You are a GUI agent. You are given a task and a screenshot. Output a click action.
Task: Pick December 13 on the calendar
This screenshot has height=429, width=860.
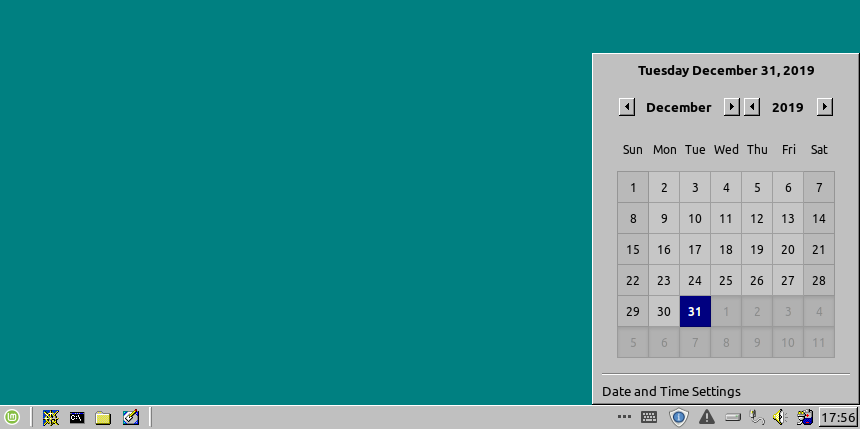pyautogui.click(x=788, y=218)
